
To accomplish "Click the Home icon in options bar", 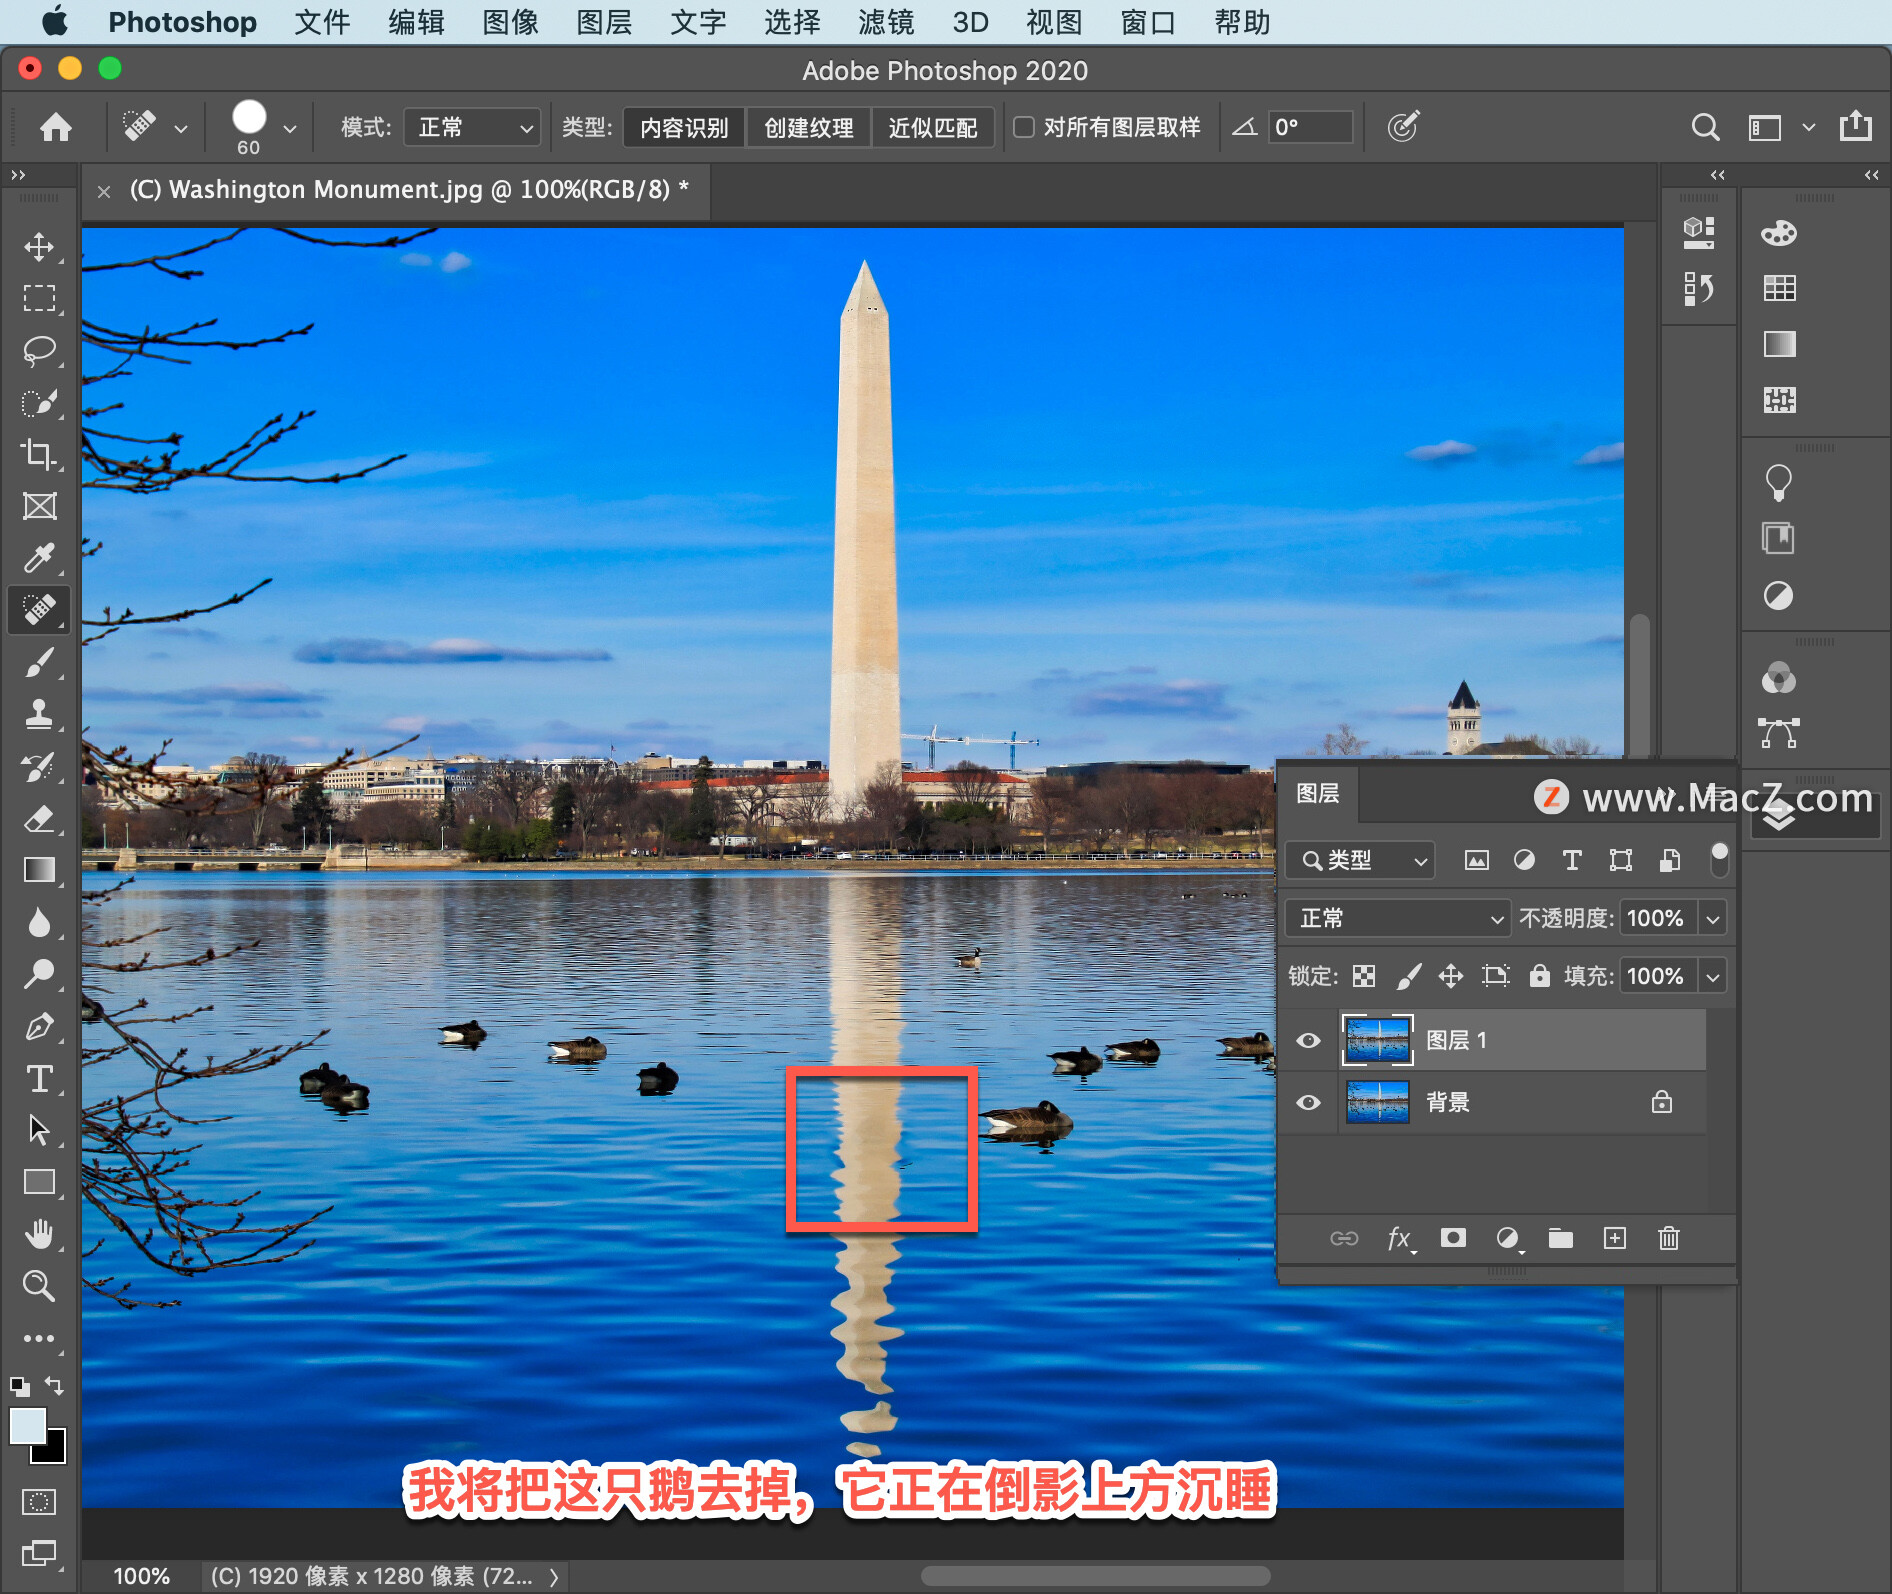I will 56,127.
